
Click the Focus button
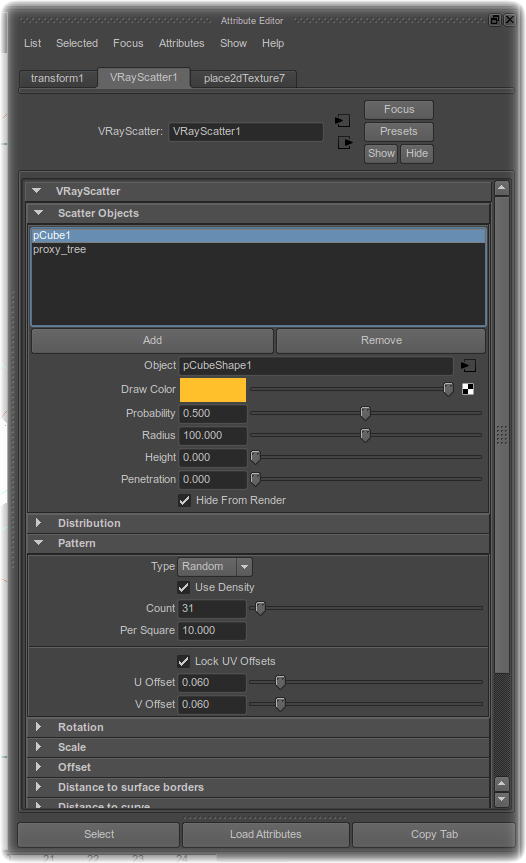click(399, 110)
